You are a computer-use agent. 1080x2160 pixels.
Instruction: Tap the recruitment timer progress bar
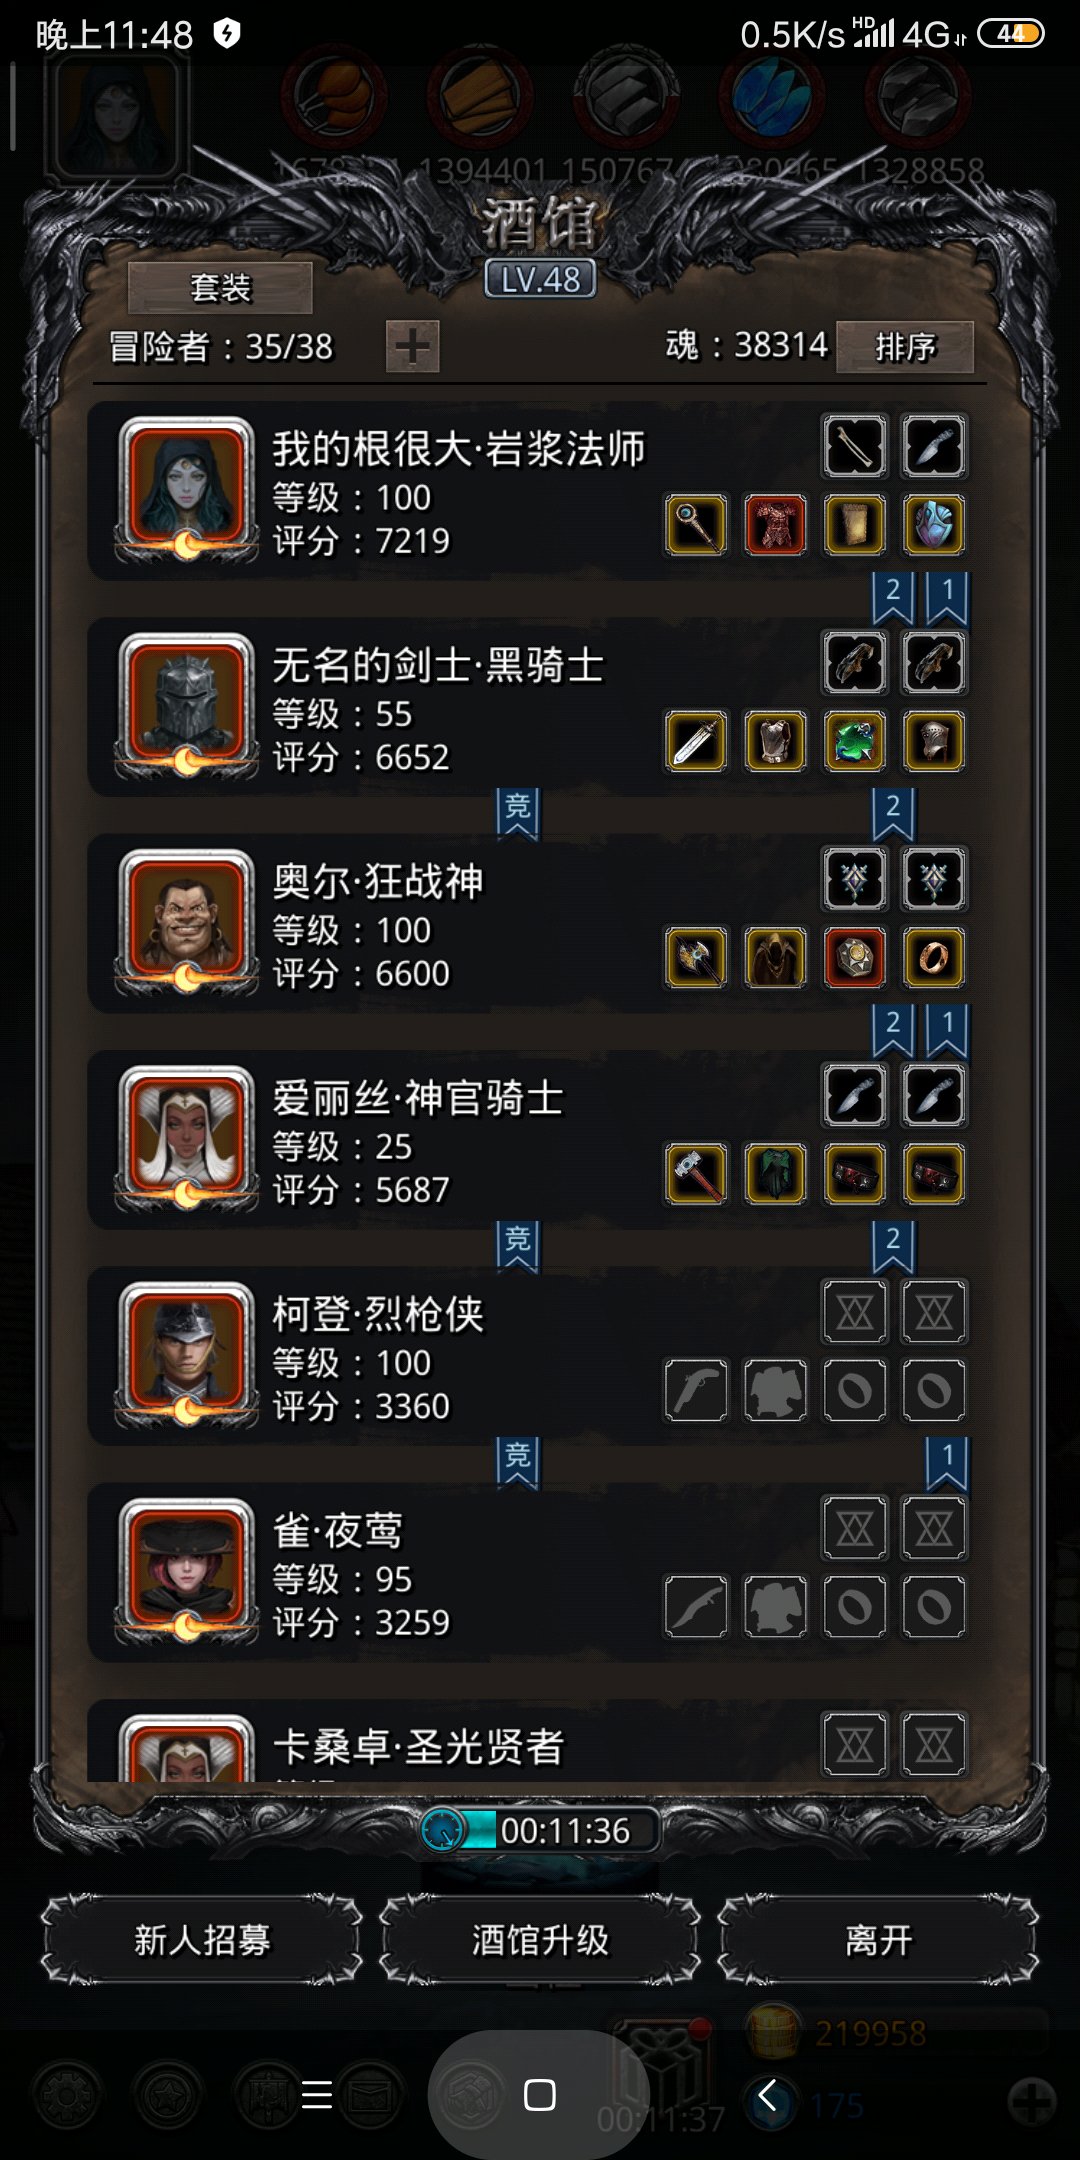click(x=540, y=1830)
